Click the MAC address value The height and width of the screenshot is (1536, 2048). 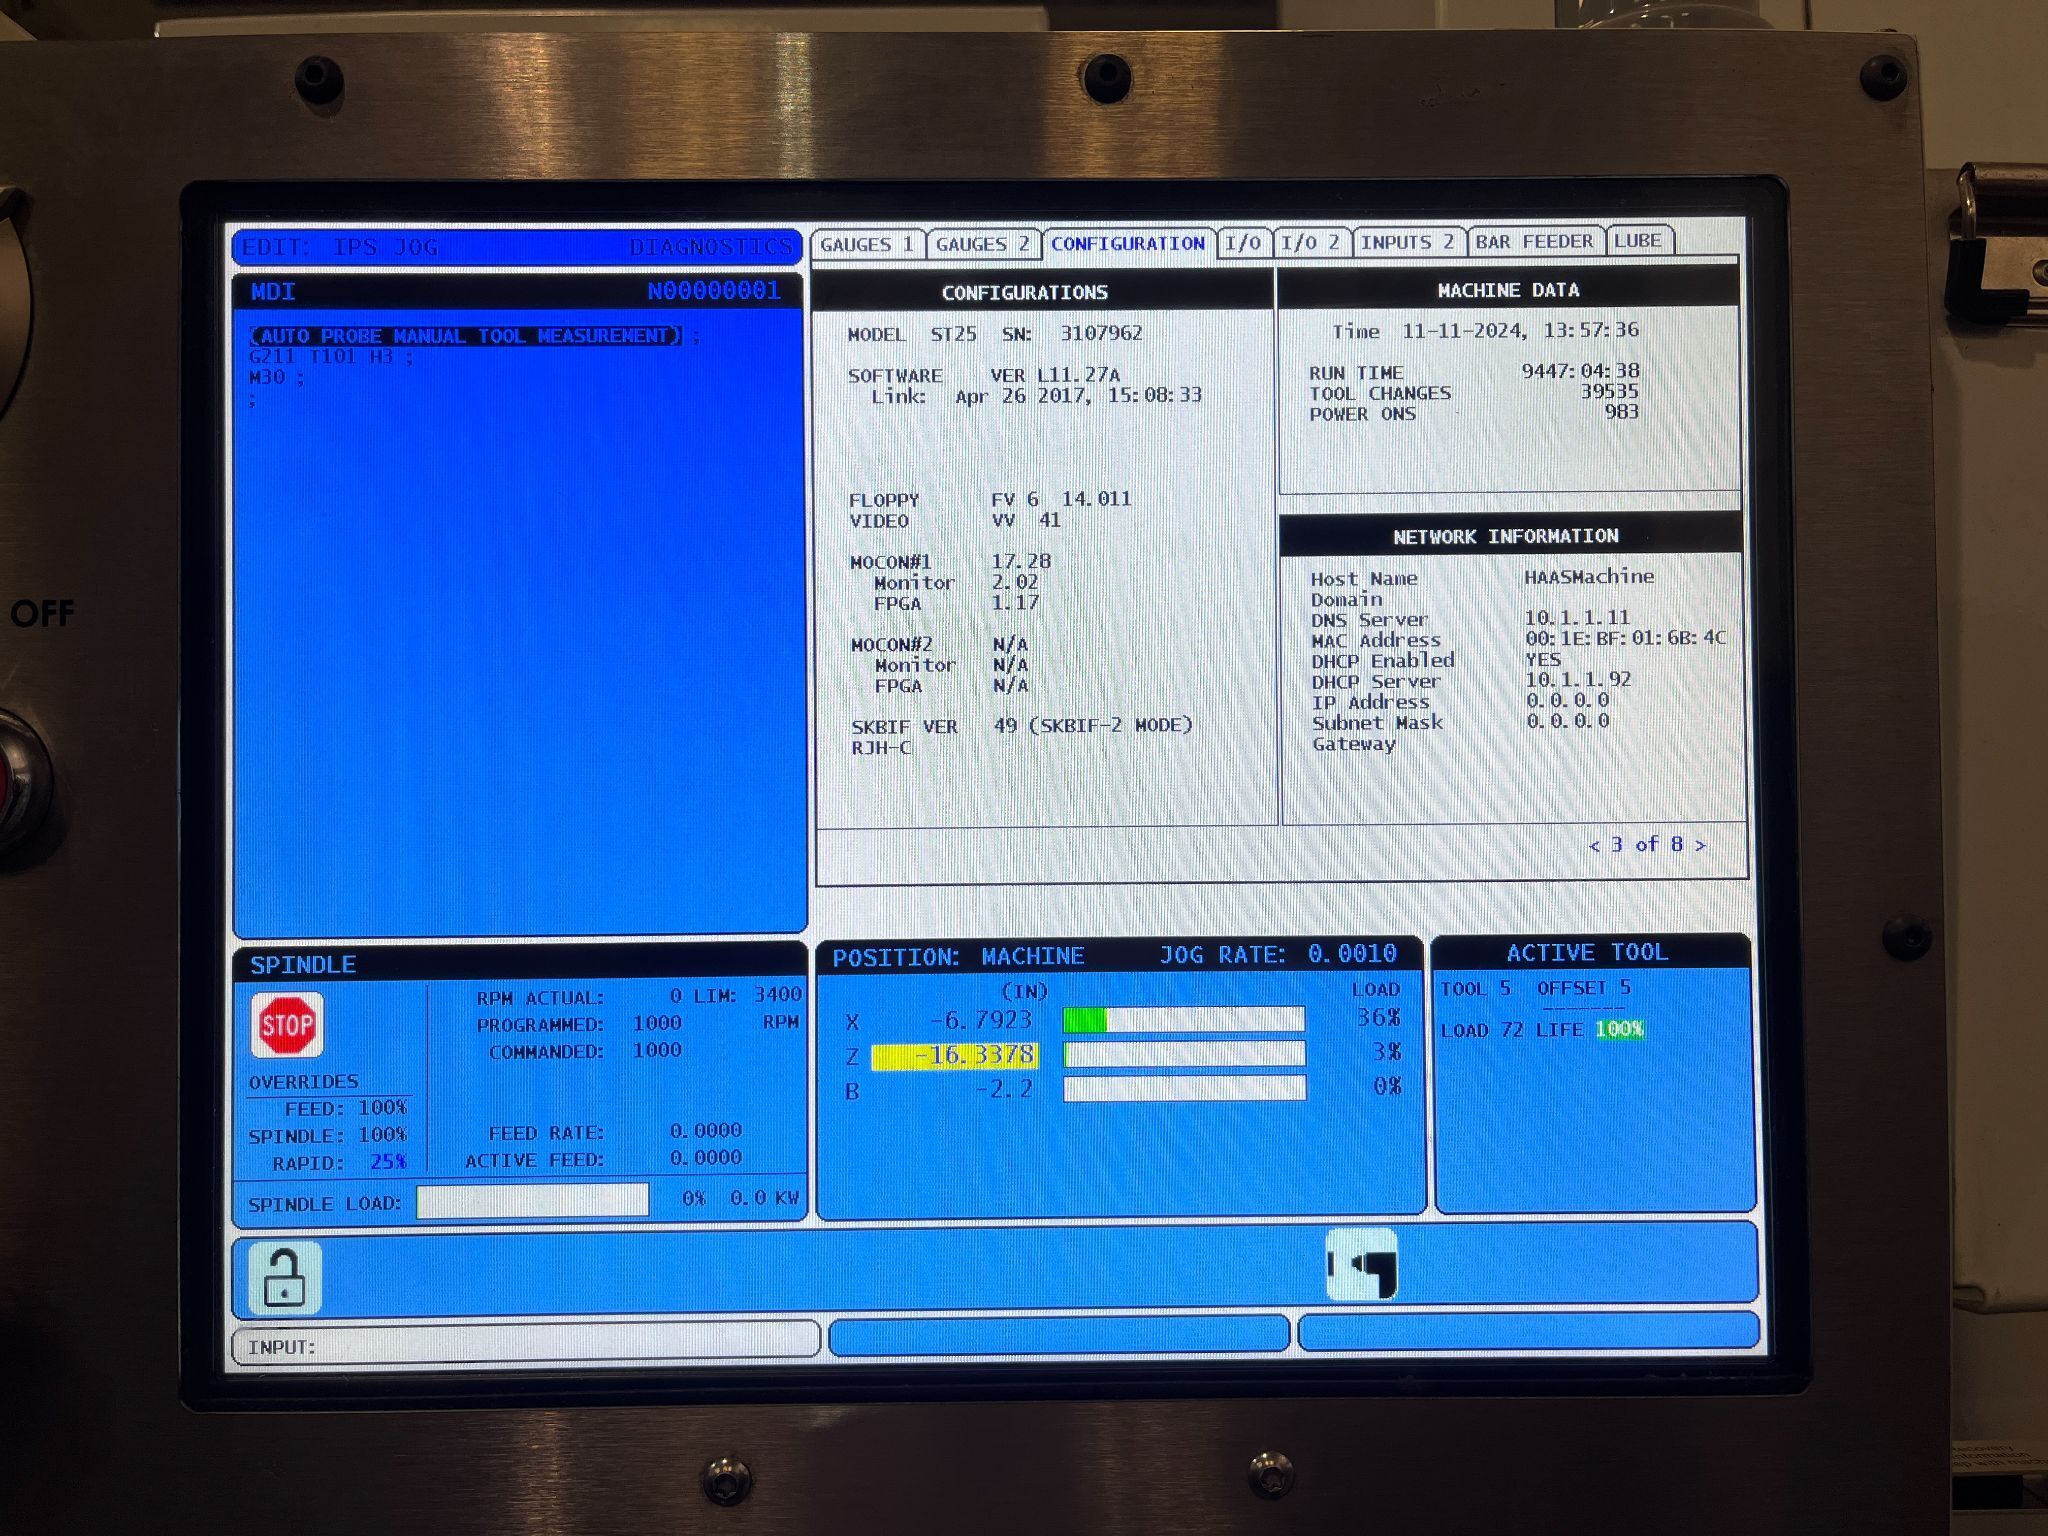1625,638
